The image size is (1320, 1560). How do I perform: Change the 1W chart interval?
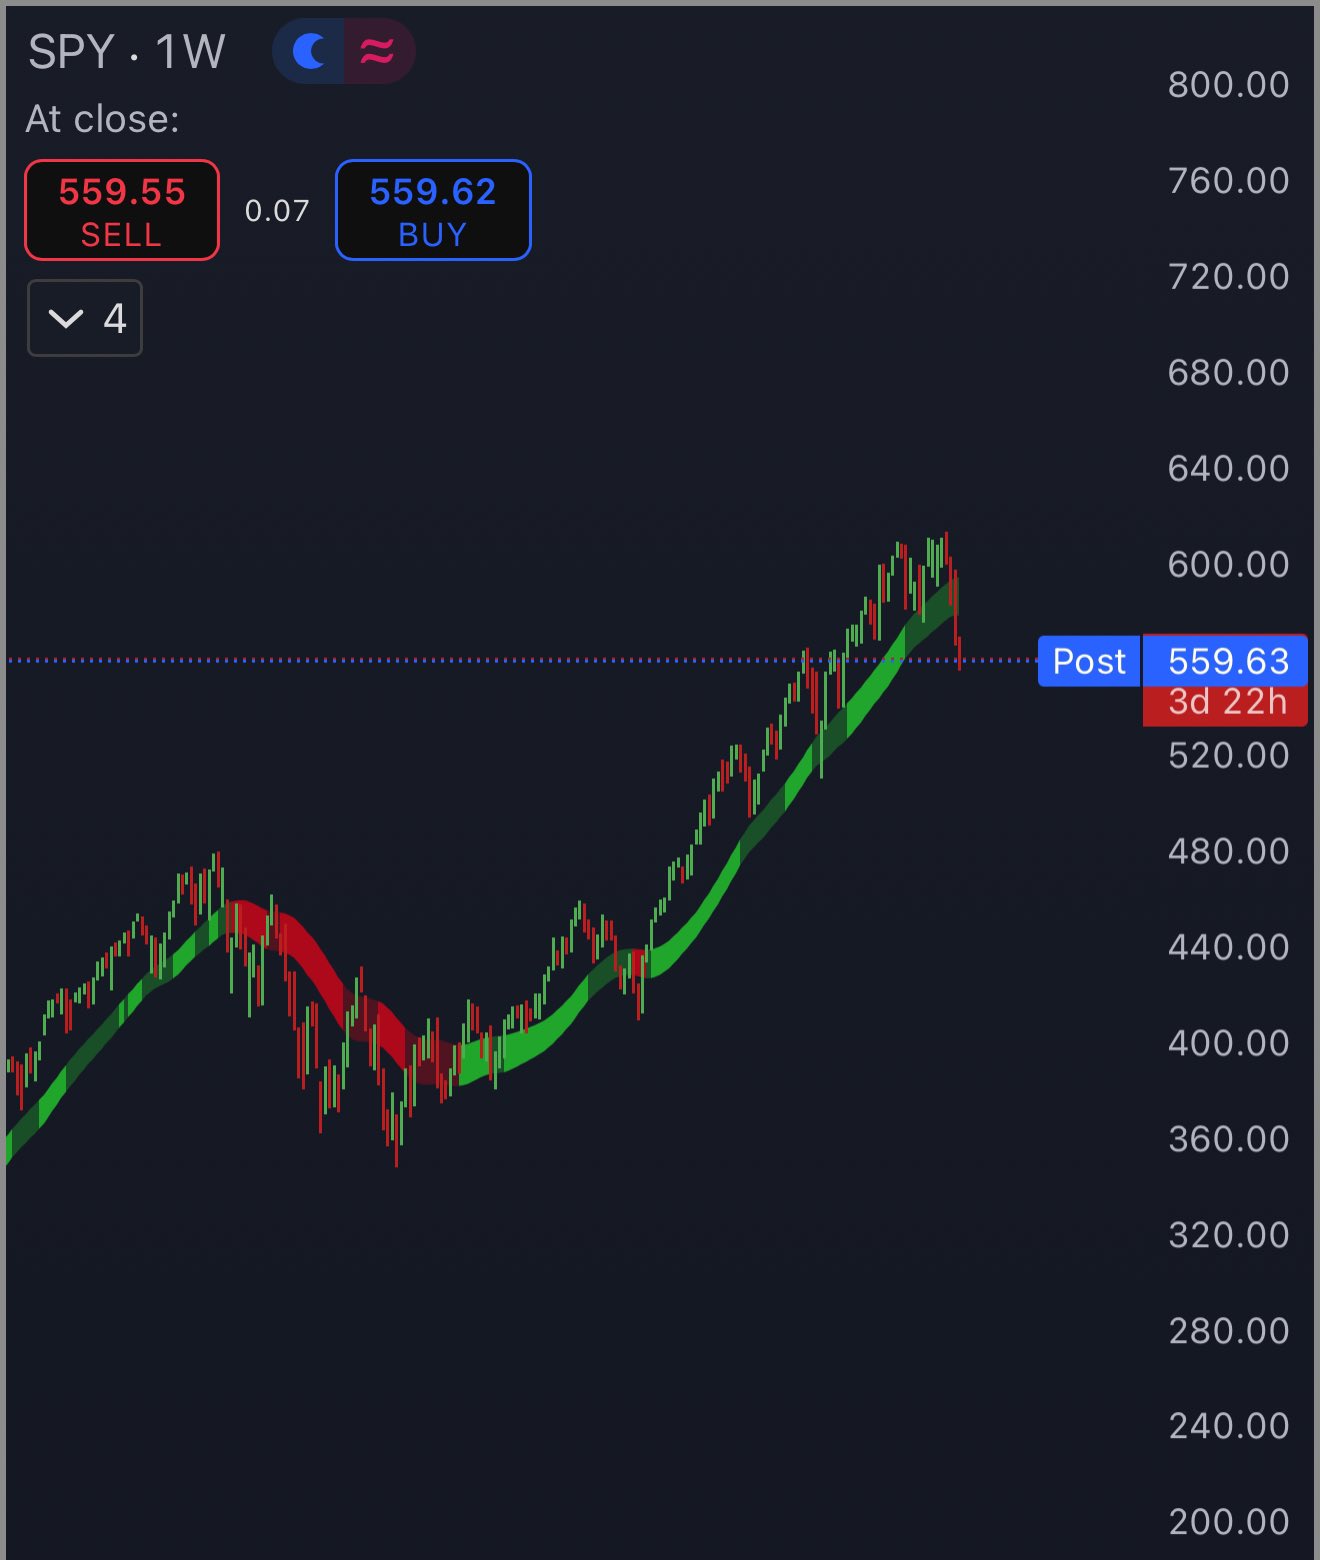[190, 52]
